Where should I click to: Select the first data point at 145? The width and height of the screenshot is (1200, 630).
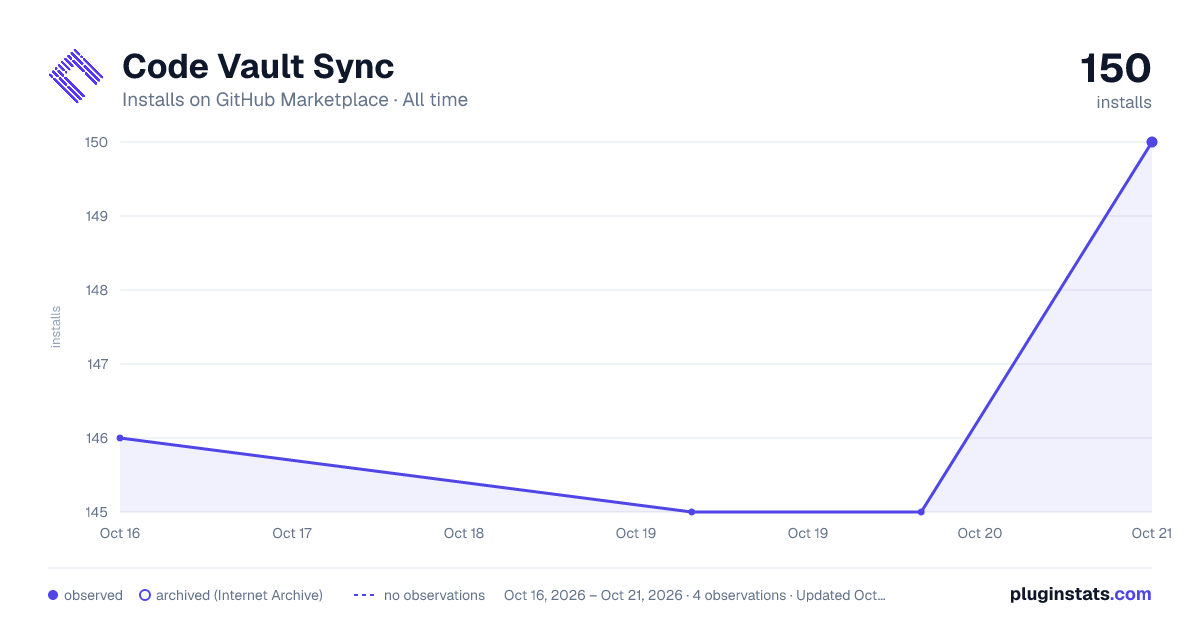pyautogui.click(x=692, y=512)
